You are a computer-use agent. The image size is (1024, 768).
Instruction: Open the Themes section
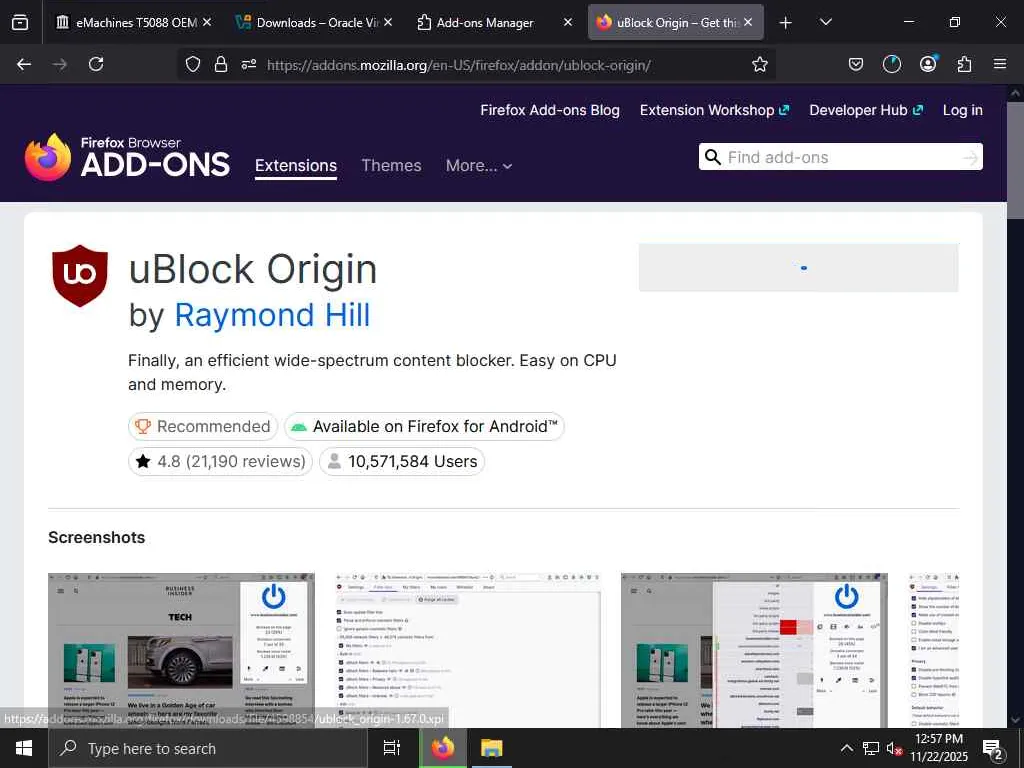(391, 166)
